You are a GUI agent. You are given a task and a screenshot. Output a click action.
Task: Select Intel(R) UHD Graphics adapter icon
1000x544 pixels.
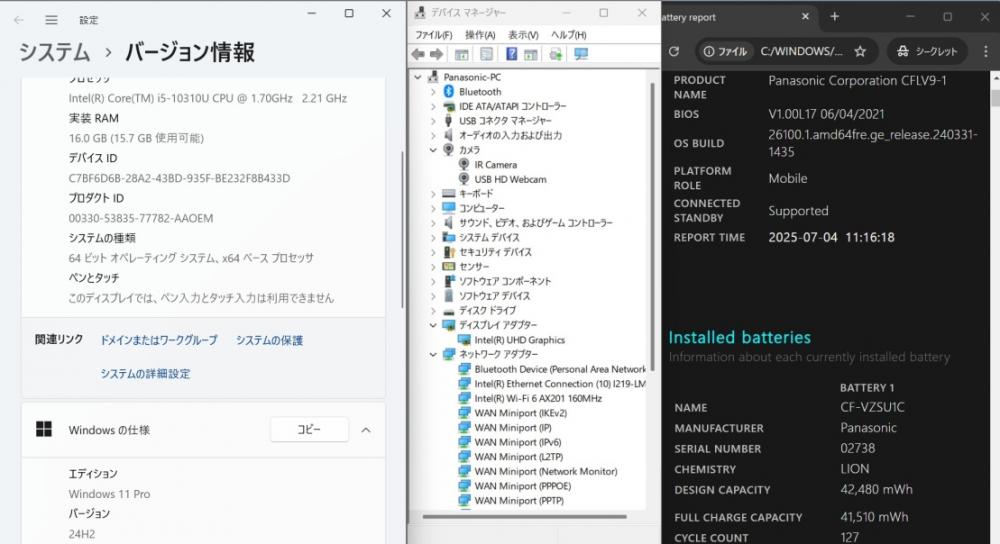coord(464,340)
